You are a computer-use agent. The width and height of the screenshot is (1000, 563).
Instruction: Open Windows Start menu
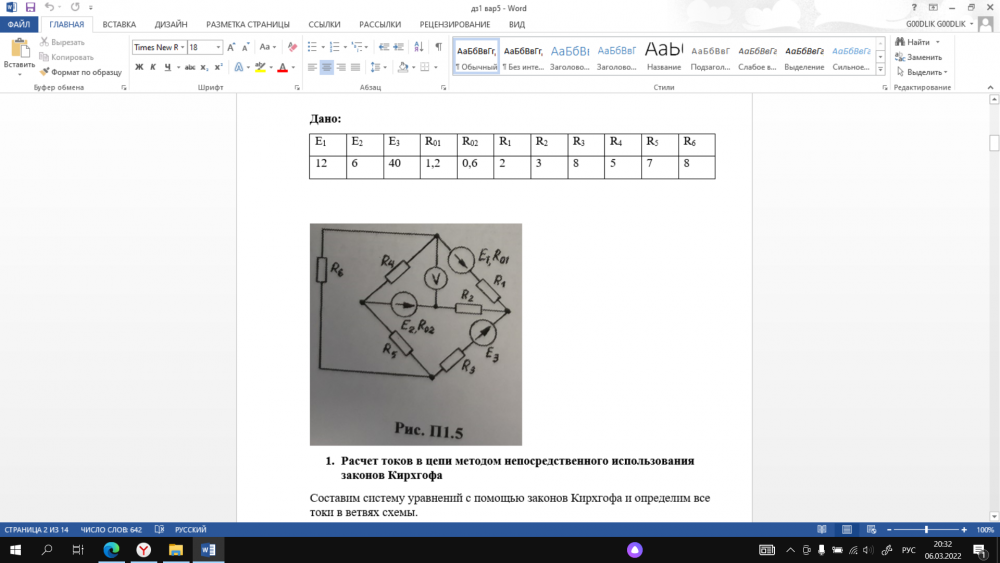click(x=15, y=550)
